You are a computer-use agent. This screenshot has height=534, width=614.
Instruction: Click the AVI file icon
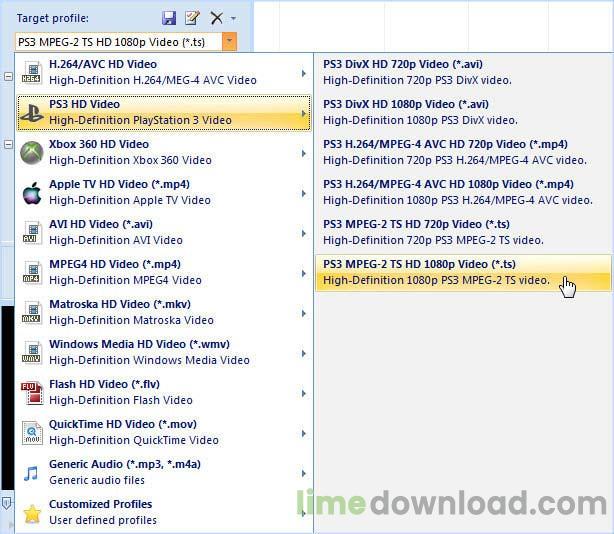point(31,233)
